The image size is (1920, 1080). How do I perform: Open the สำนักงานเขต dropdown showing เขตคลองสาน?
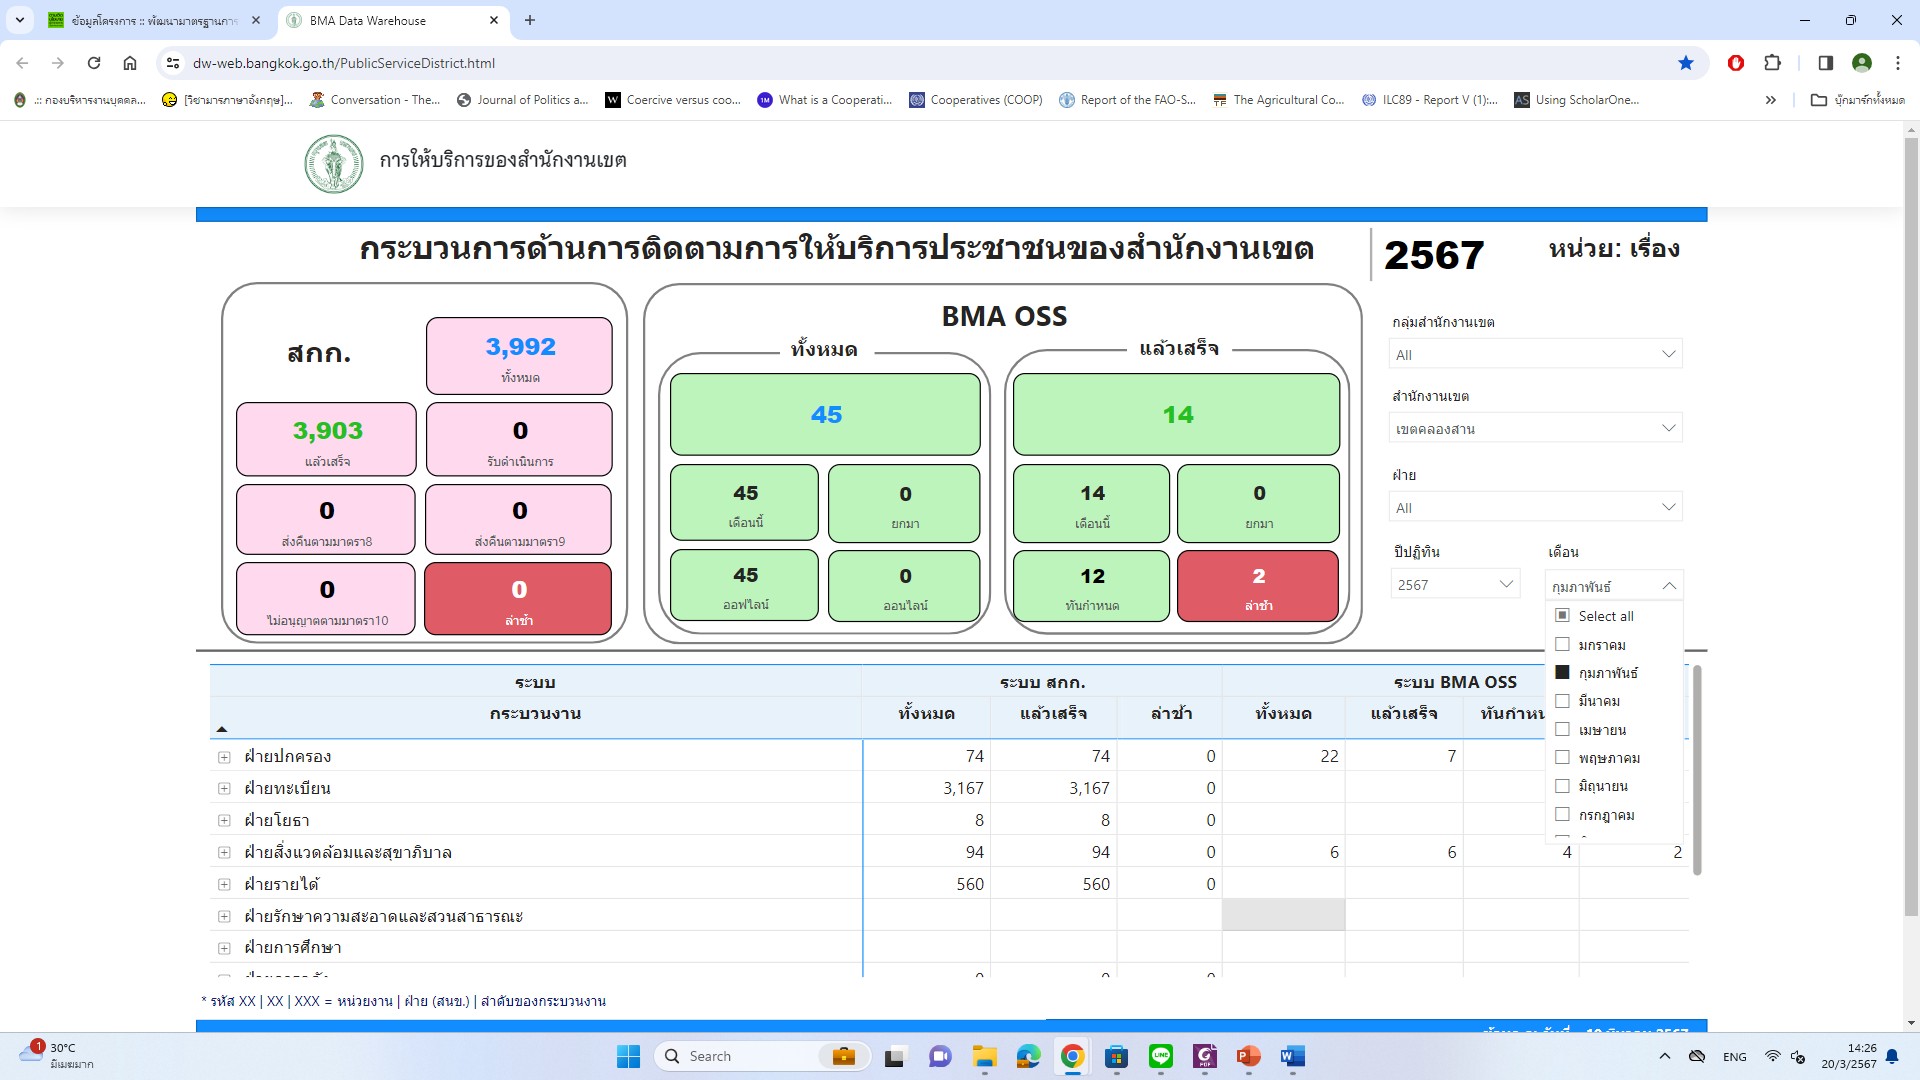[1535, 429]
